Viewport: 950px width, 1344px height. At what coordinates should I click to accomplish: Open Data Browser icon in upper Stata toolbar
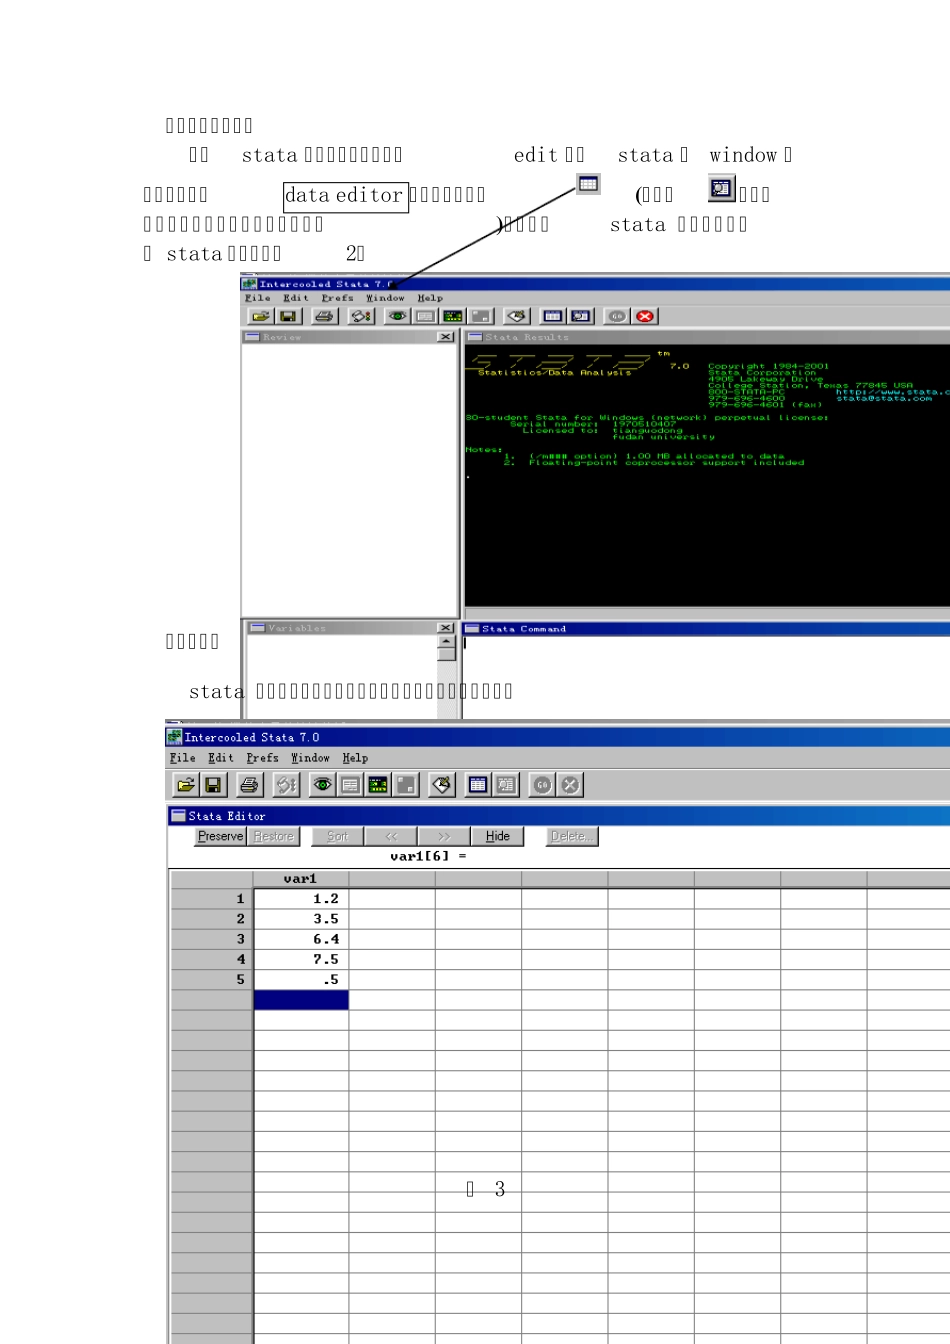(580, 316)
